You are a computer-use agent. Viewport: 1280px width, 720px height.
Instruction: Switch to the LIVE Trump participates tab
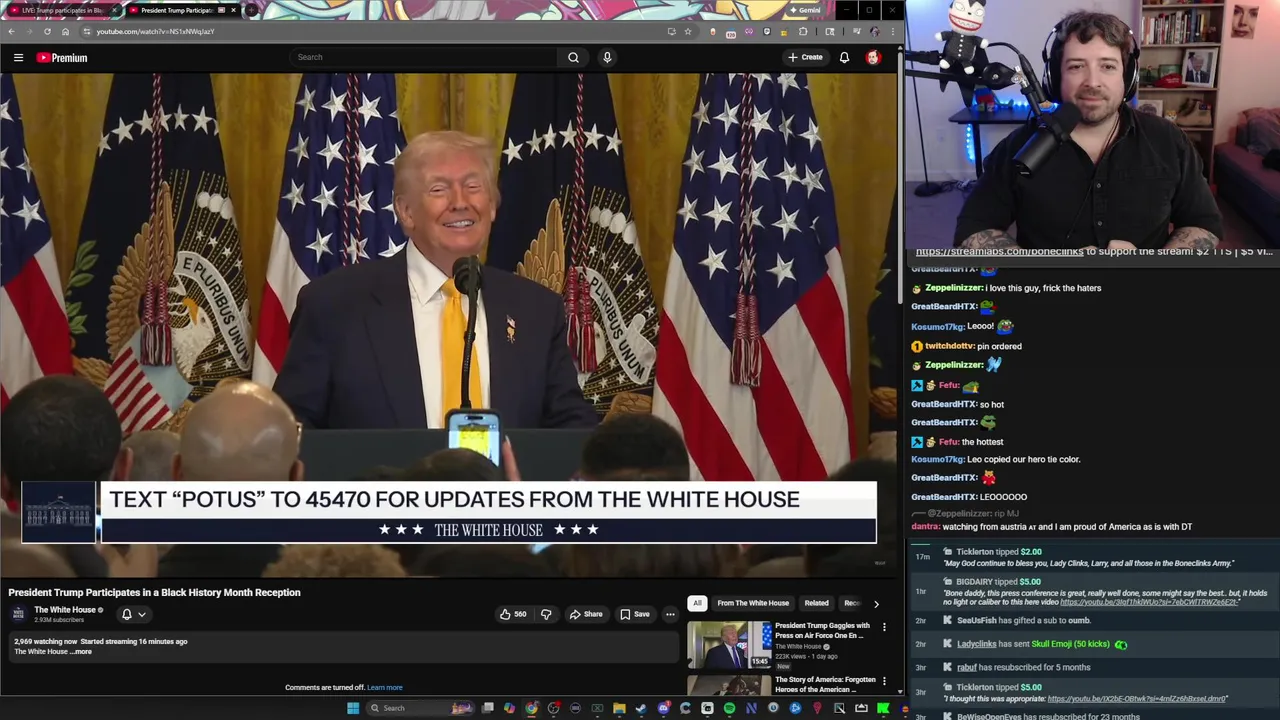62,10
